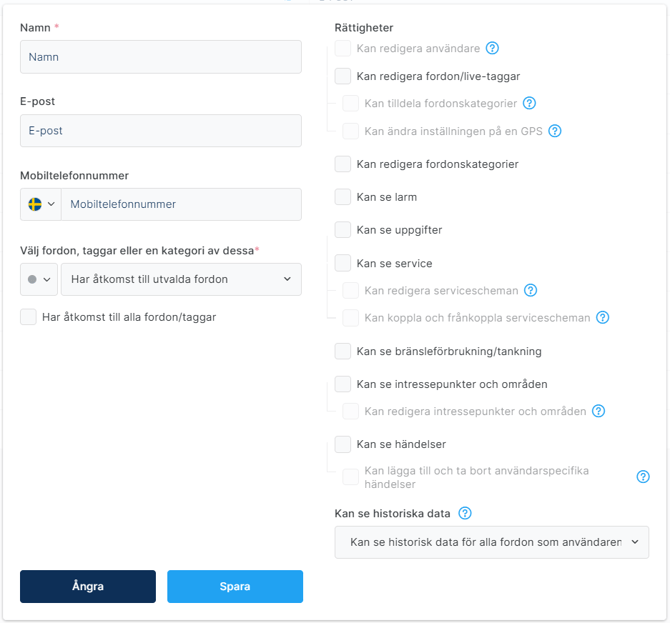
Task: Click help icon beside Kan redigera användare
Action: (492, 48)
